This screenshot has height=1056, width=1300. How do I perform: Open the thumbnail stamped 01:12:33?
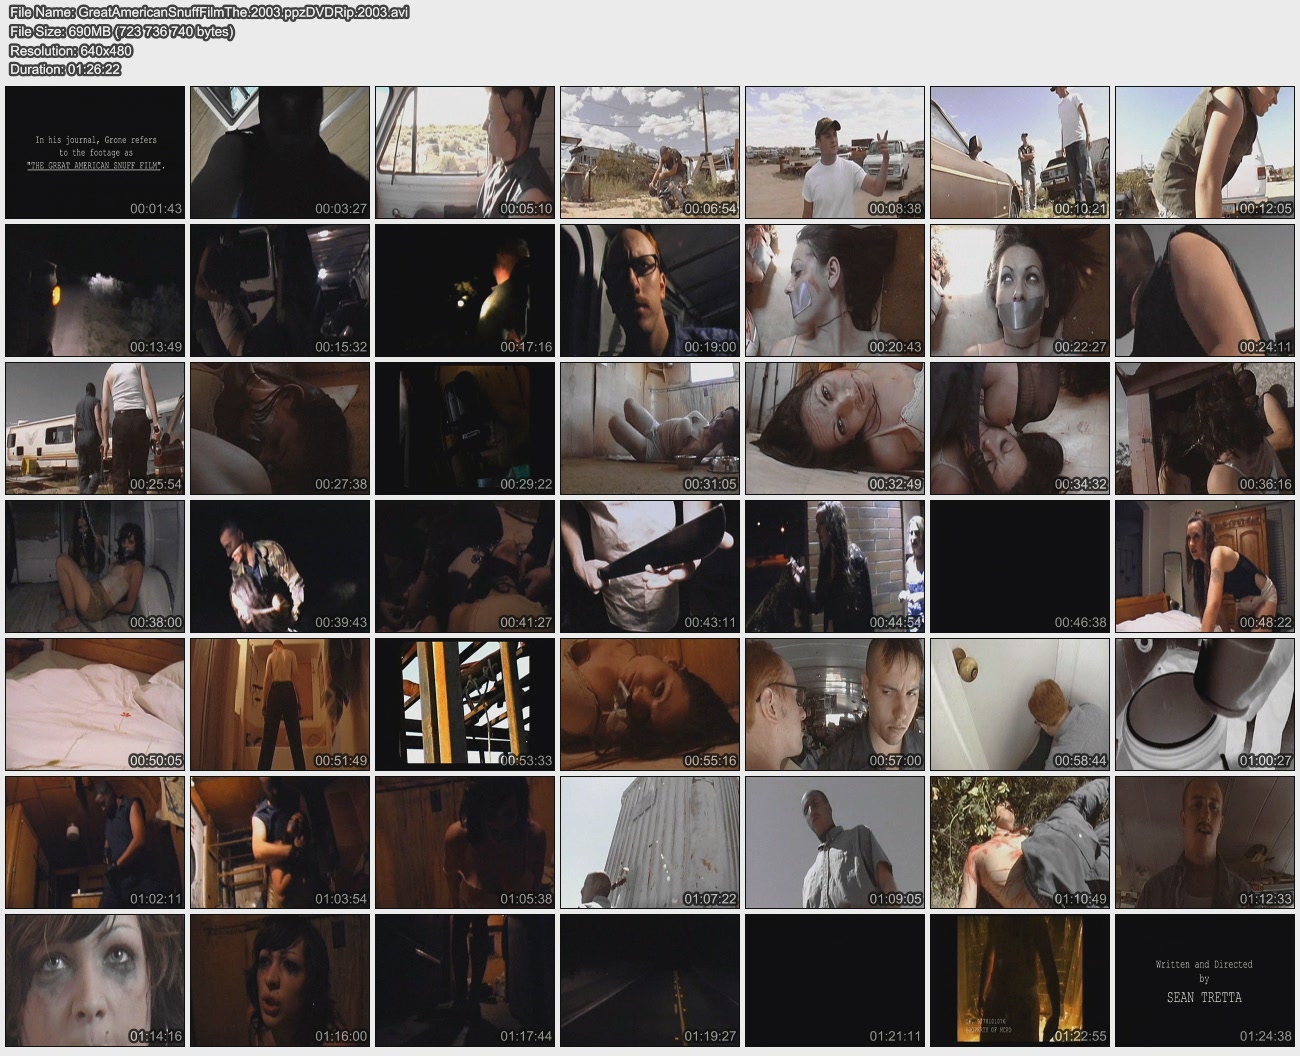point(1205,843)
